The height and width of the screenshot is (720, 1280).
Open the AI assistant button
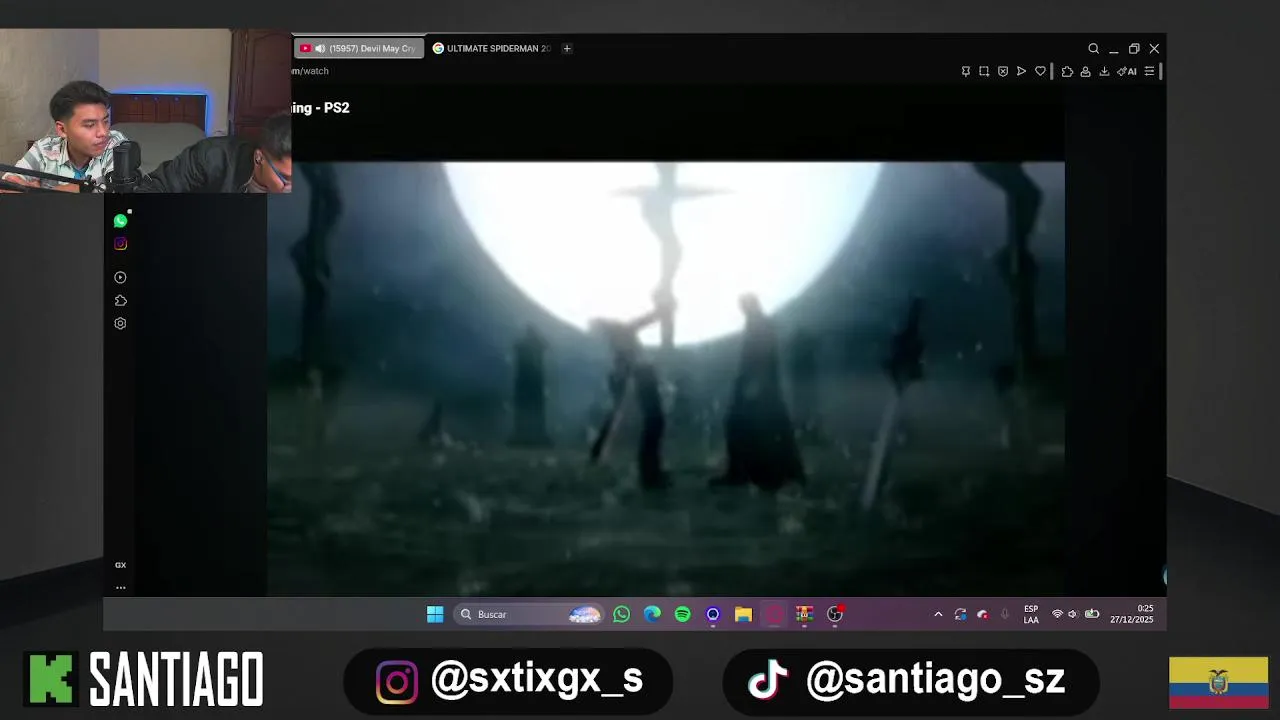click(x=1127, y=71)
